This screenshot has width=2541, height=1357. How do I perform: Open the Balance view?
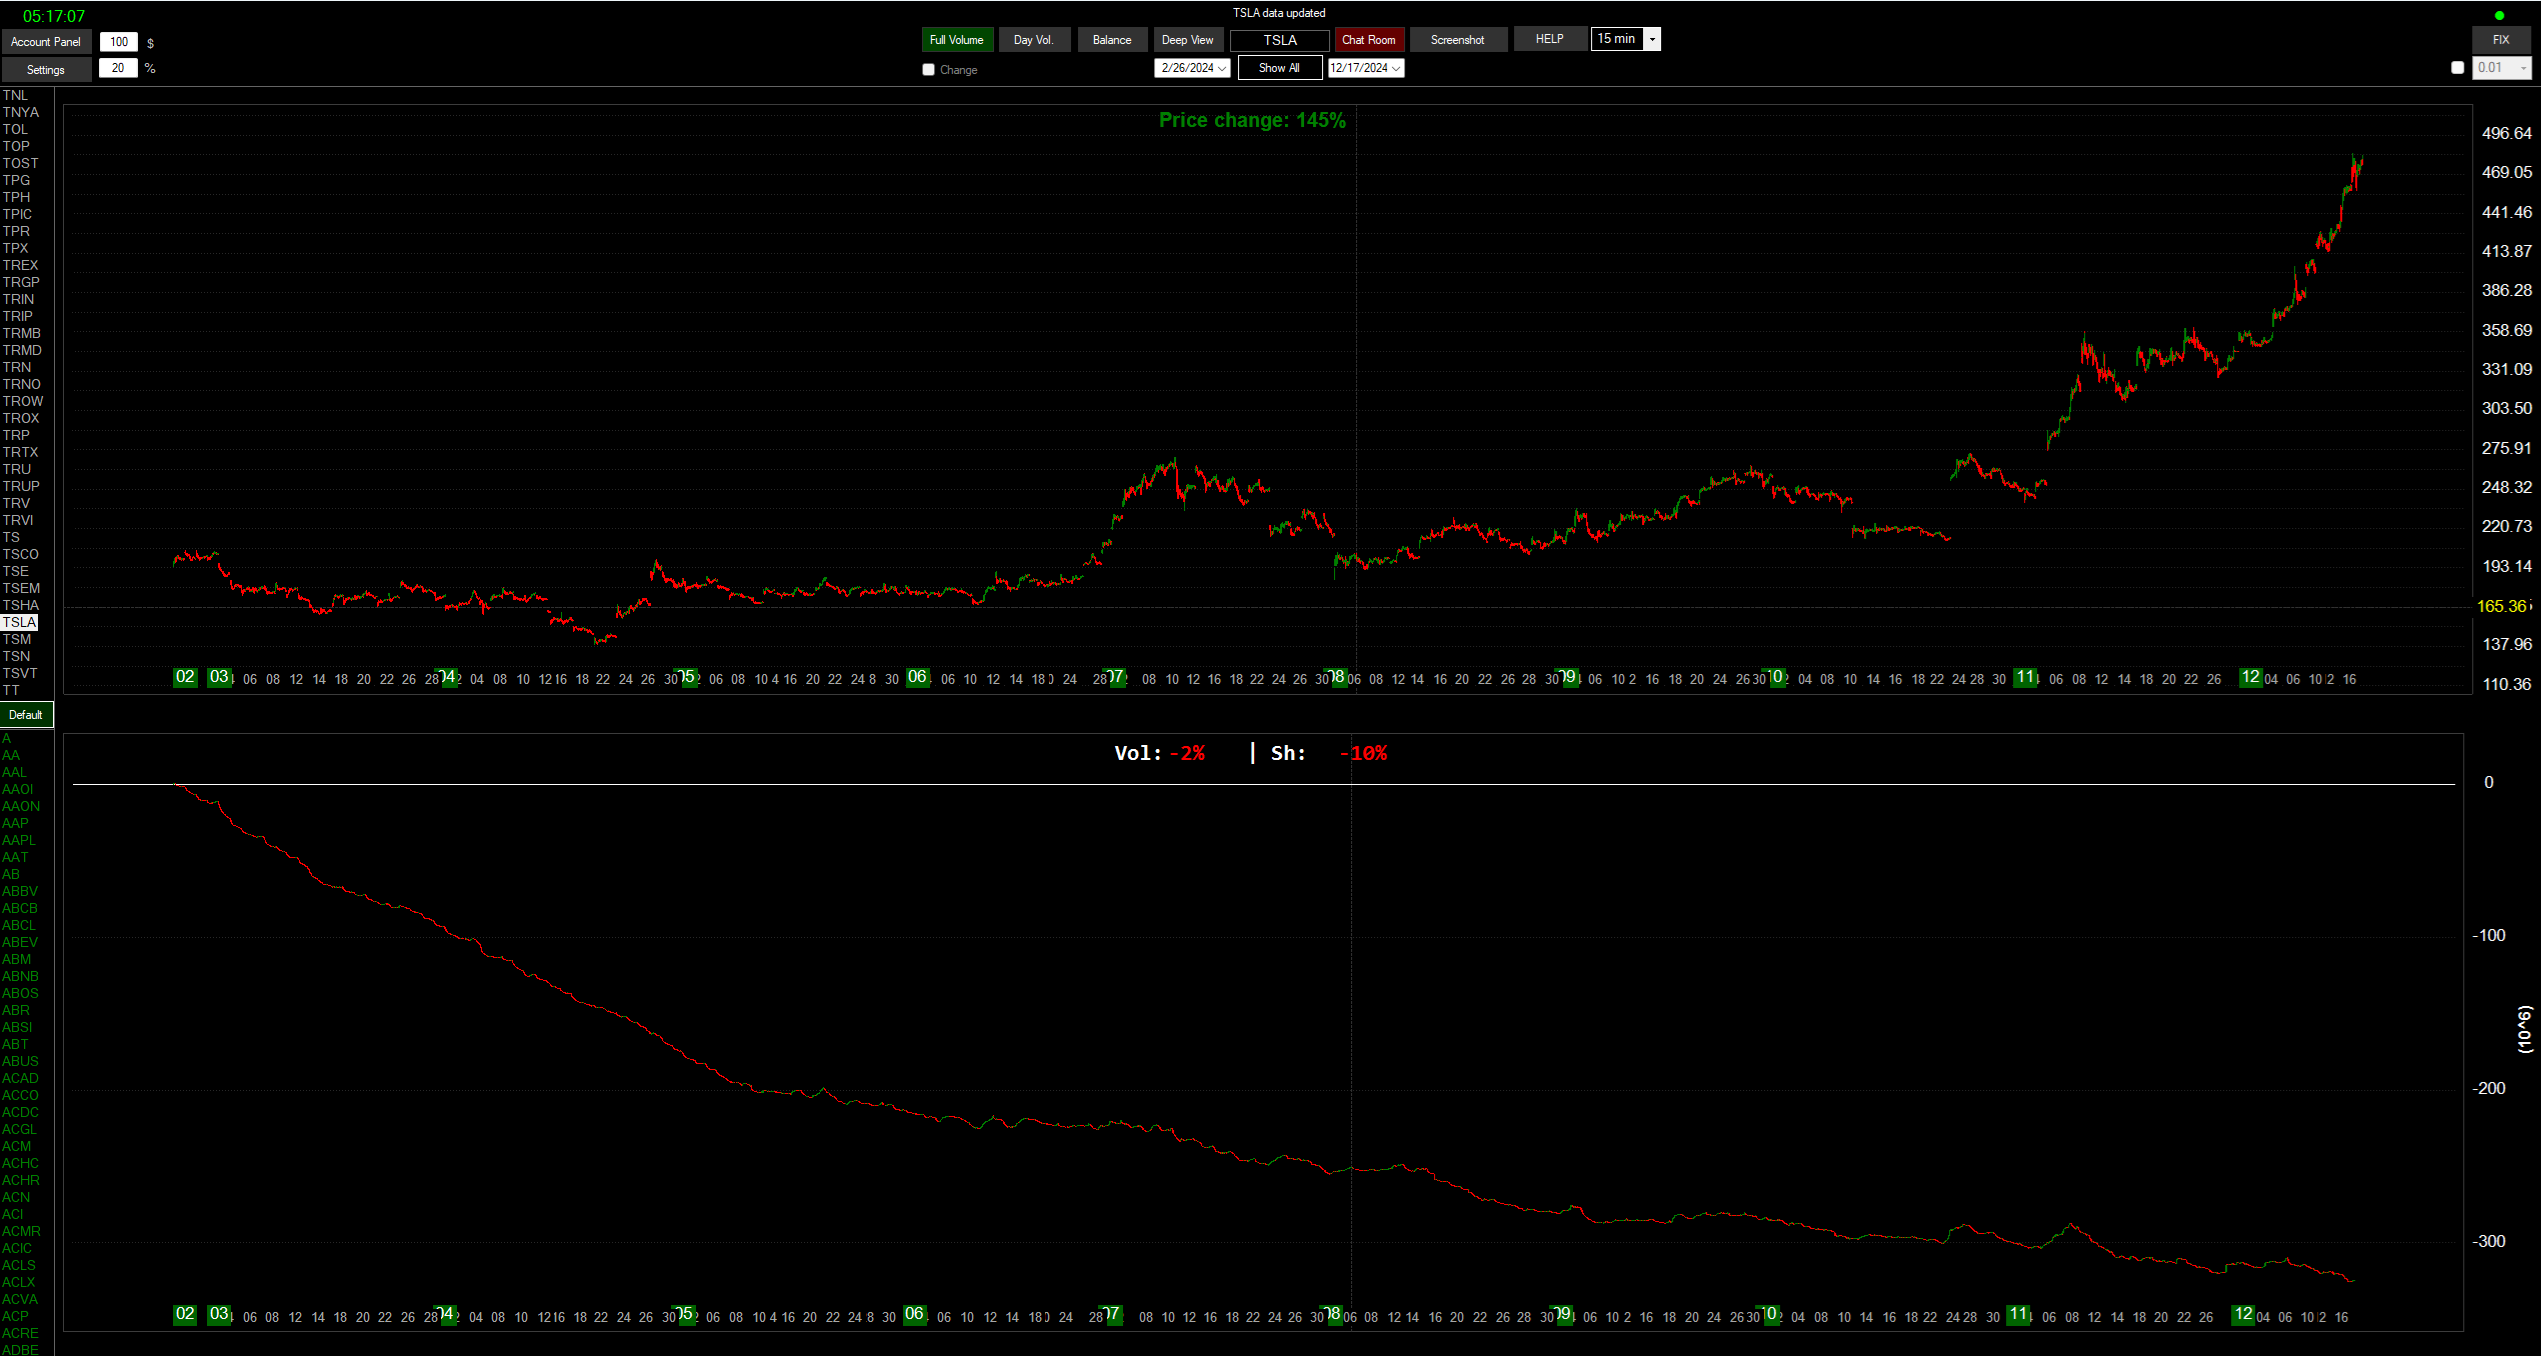click(x=1112, y=40)
